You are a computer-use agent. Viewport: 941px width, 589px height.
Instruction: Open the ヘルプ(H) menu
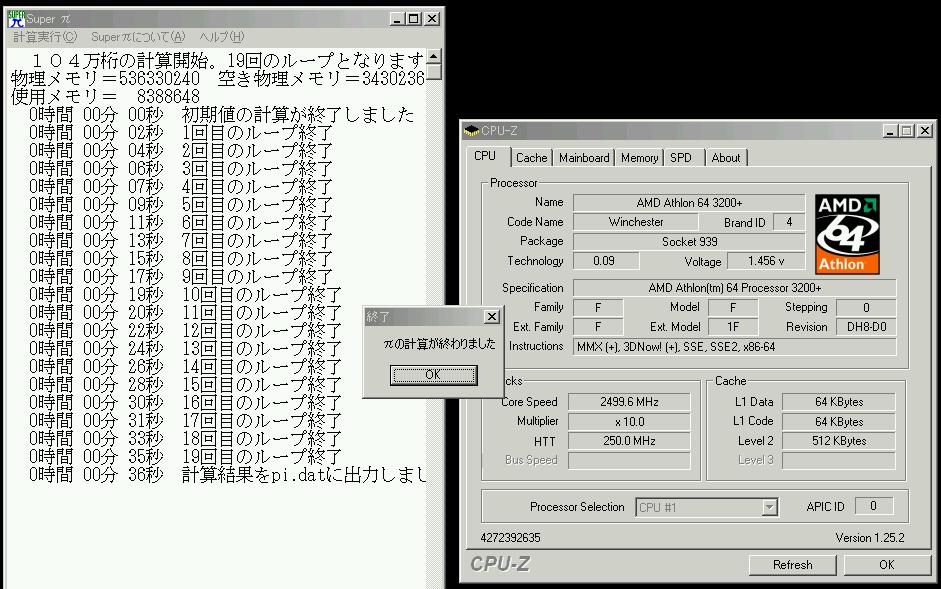pos(221,37)
